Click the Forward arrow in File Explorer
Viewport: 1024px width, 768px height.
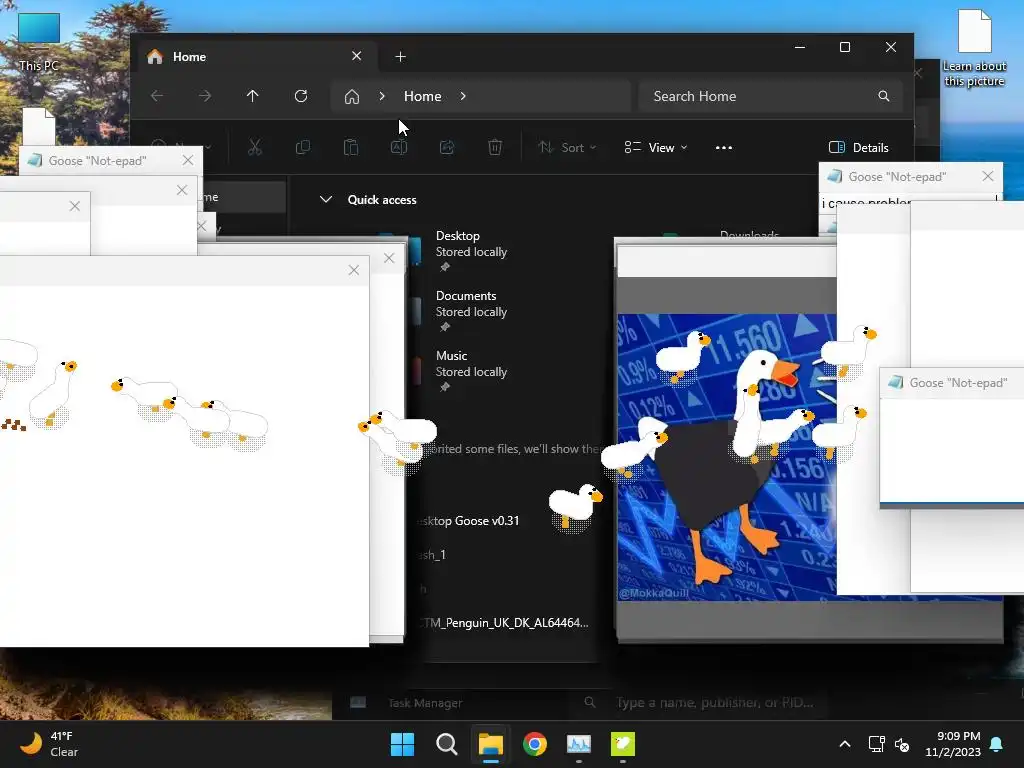click(x=205, y=96)
